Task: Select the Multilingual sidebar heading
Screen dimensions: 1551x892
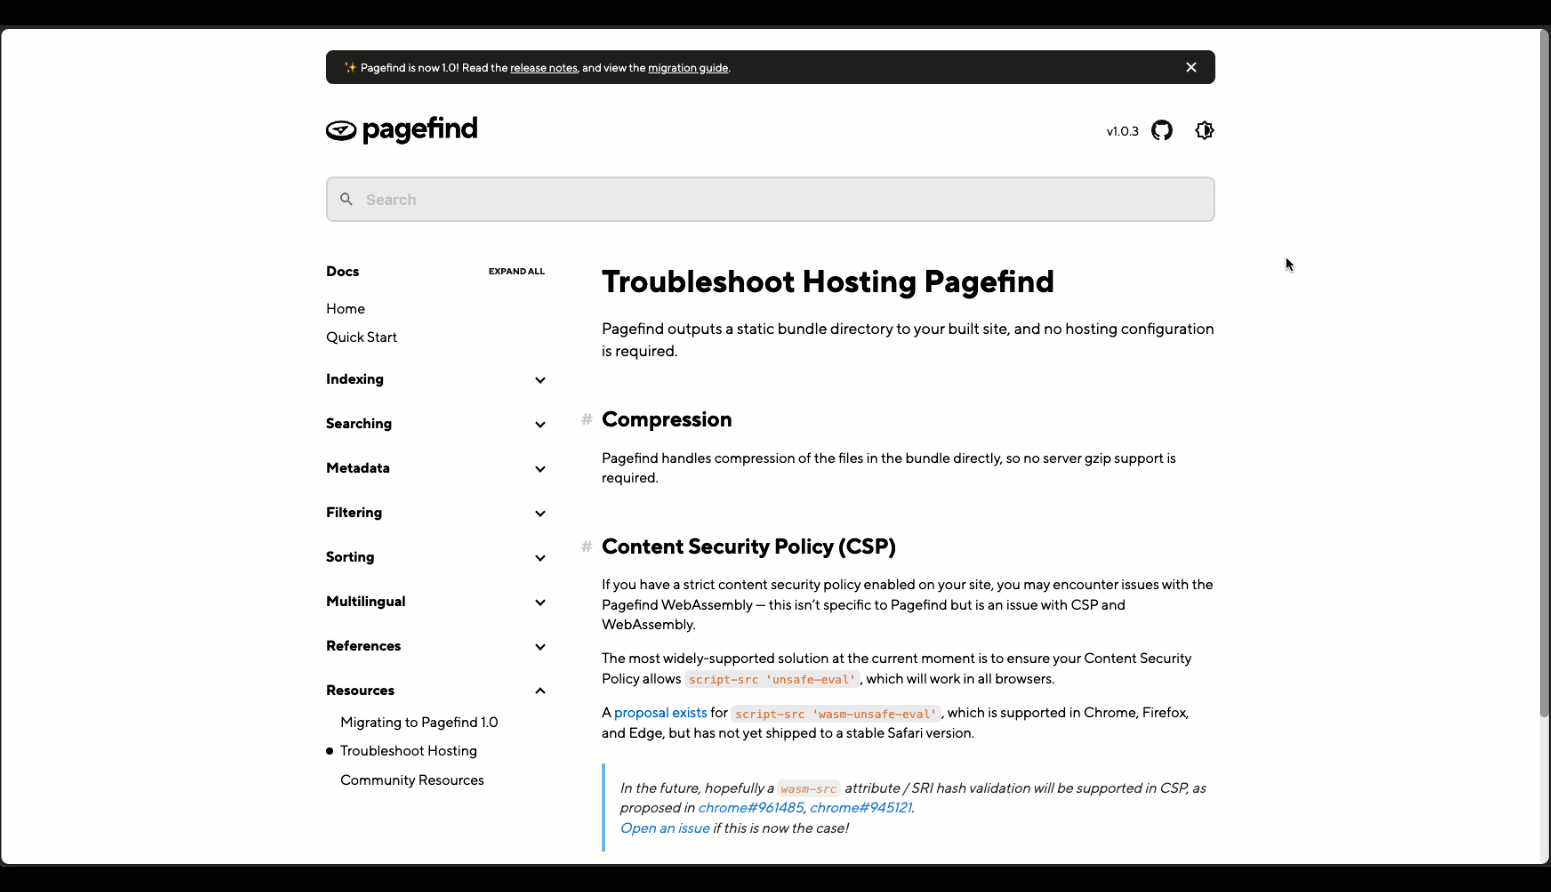Action: [366, 601]
